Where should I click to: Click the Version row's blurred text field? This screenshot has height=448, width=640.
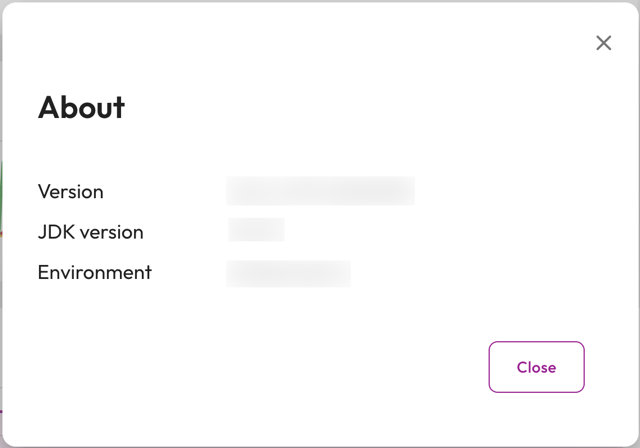coord(320,190)
